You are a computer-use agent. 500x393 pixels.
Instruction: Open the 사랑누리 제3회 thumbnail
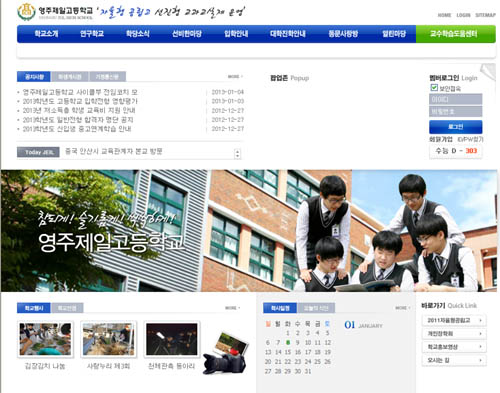click(108, 339)
